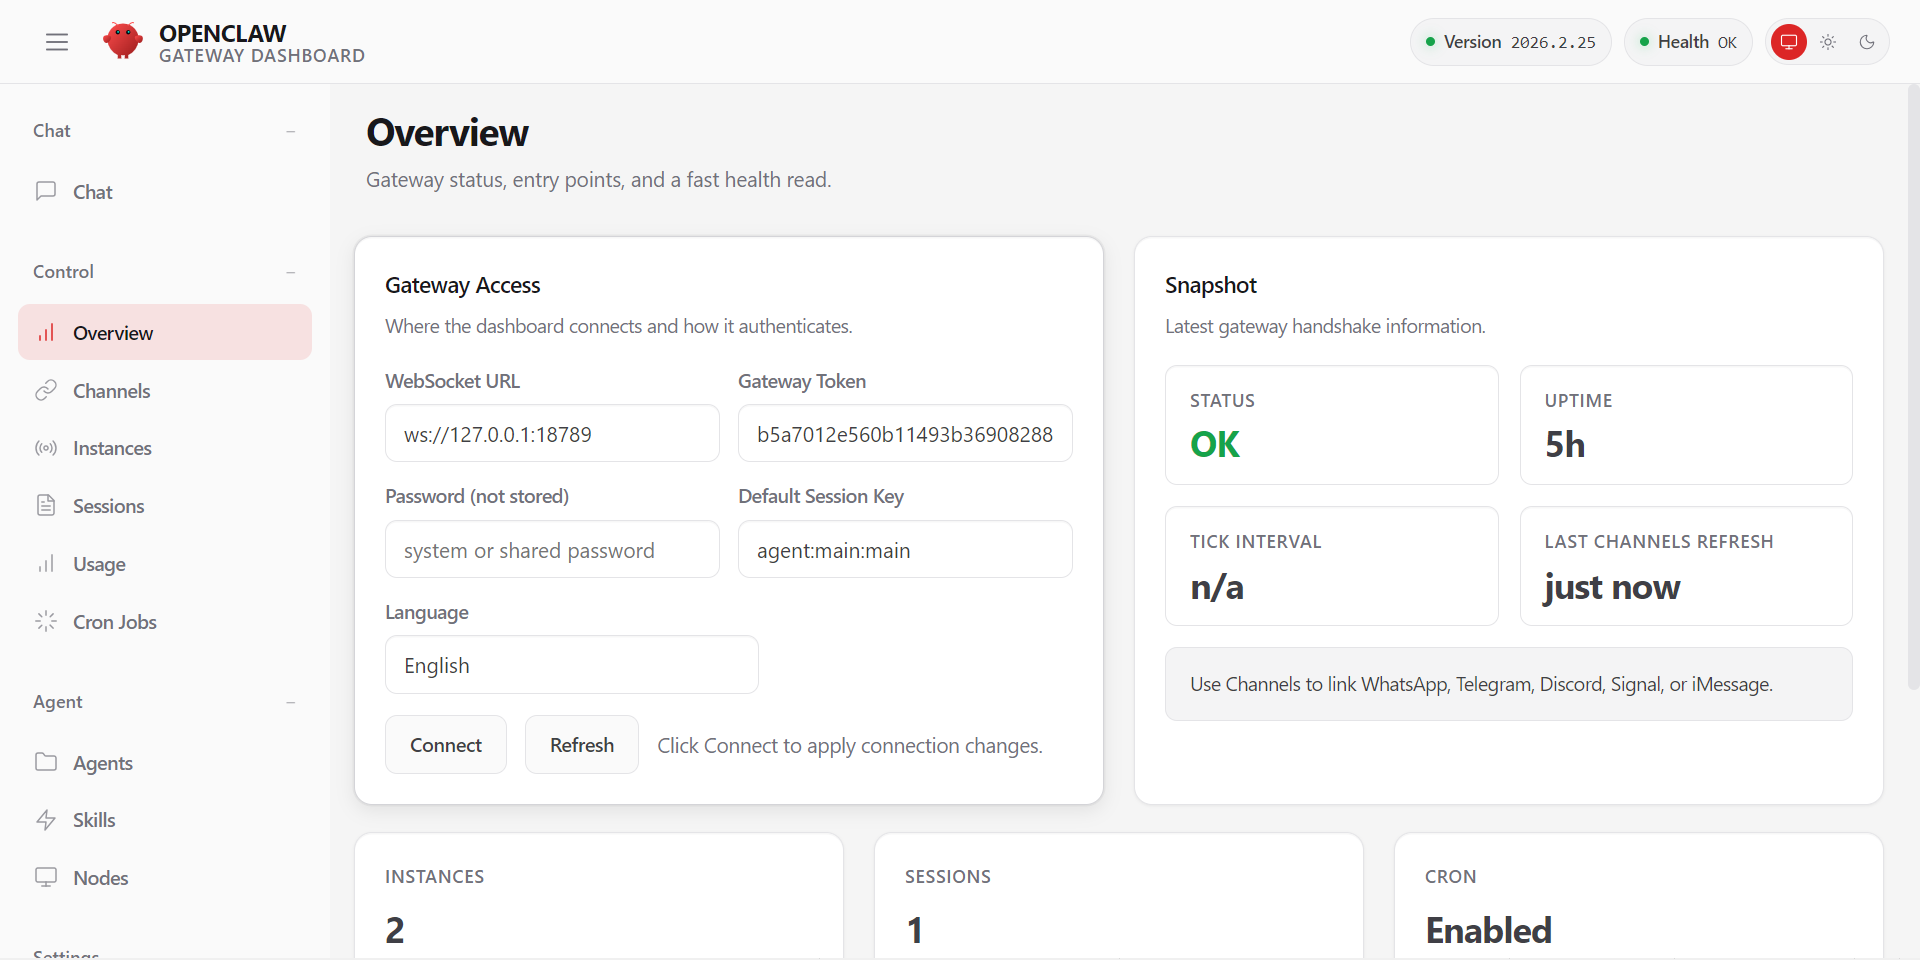Select the Overview sidebar item

coord(165,333)
